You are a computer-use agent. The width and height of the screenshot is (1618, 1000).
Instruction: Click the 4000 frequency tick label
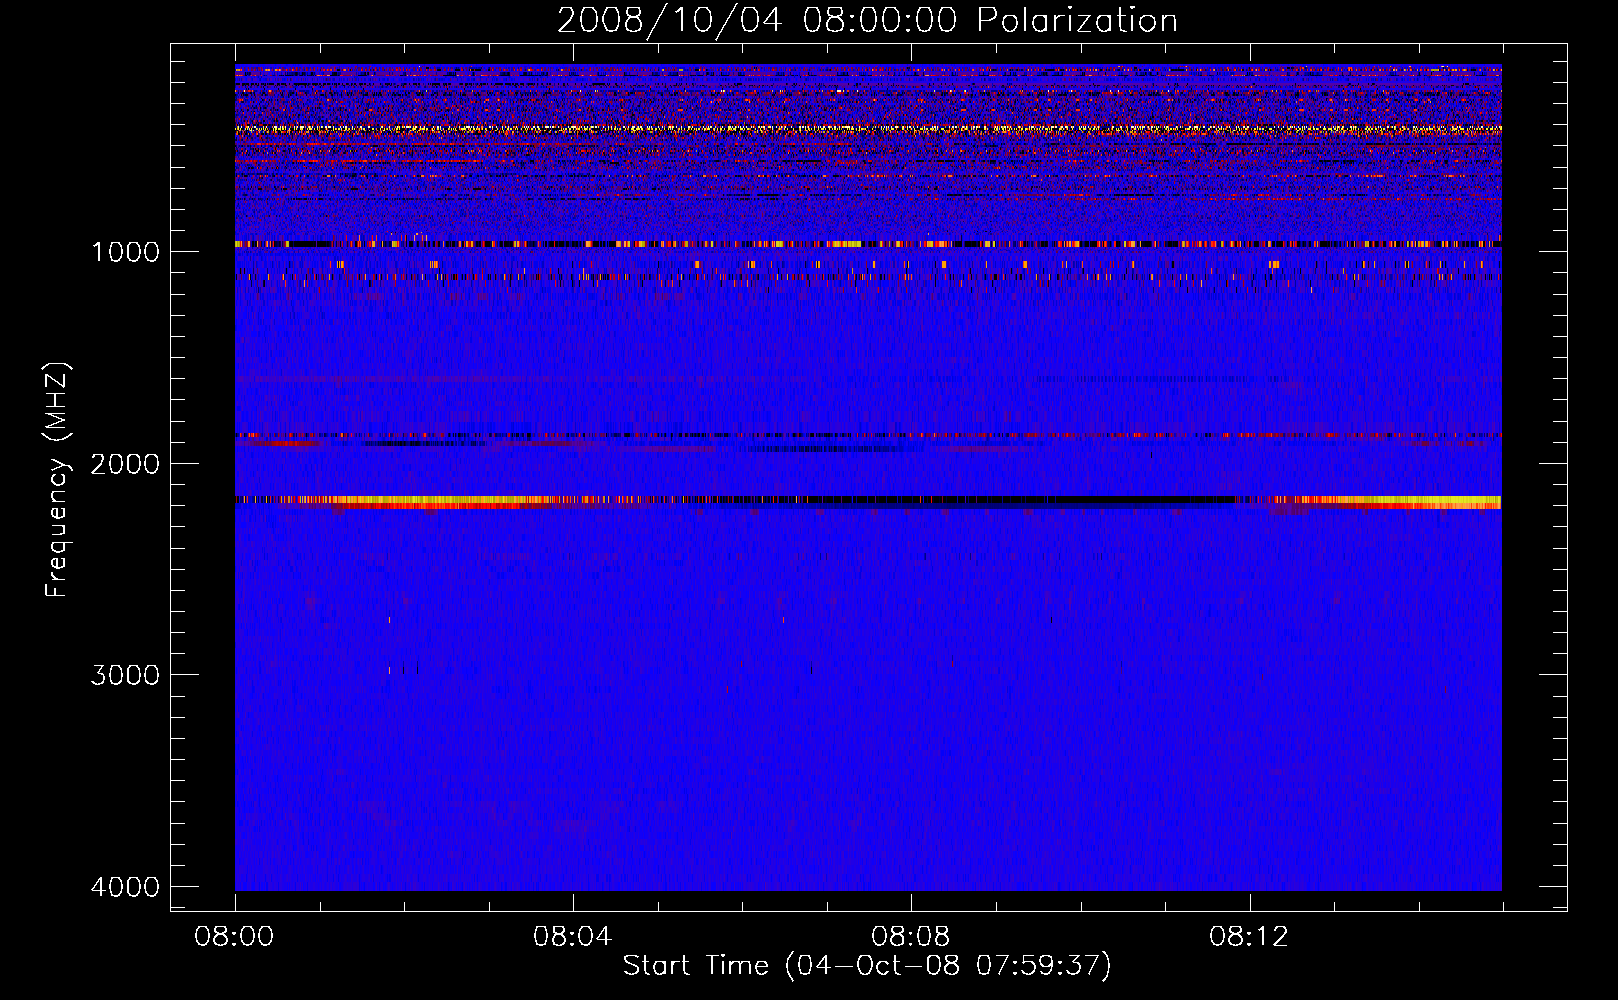[x=125, y=887]
